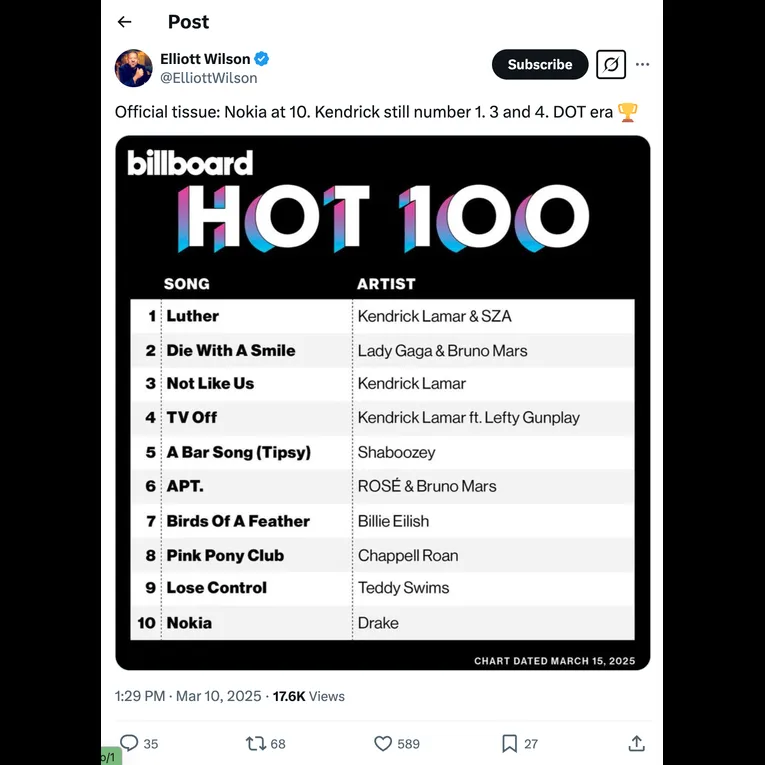This screenshot has height=765, width=765.
Task: Click the share upload icon
Action: pyautogui.click(x=636, y=743)
